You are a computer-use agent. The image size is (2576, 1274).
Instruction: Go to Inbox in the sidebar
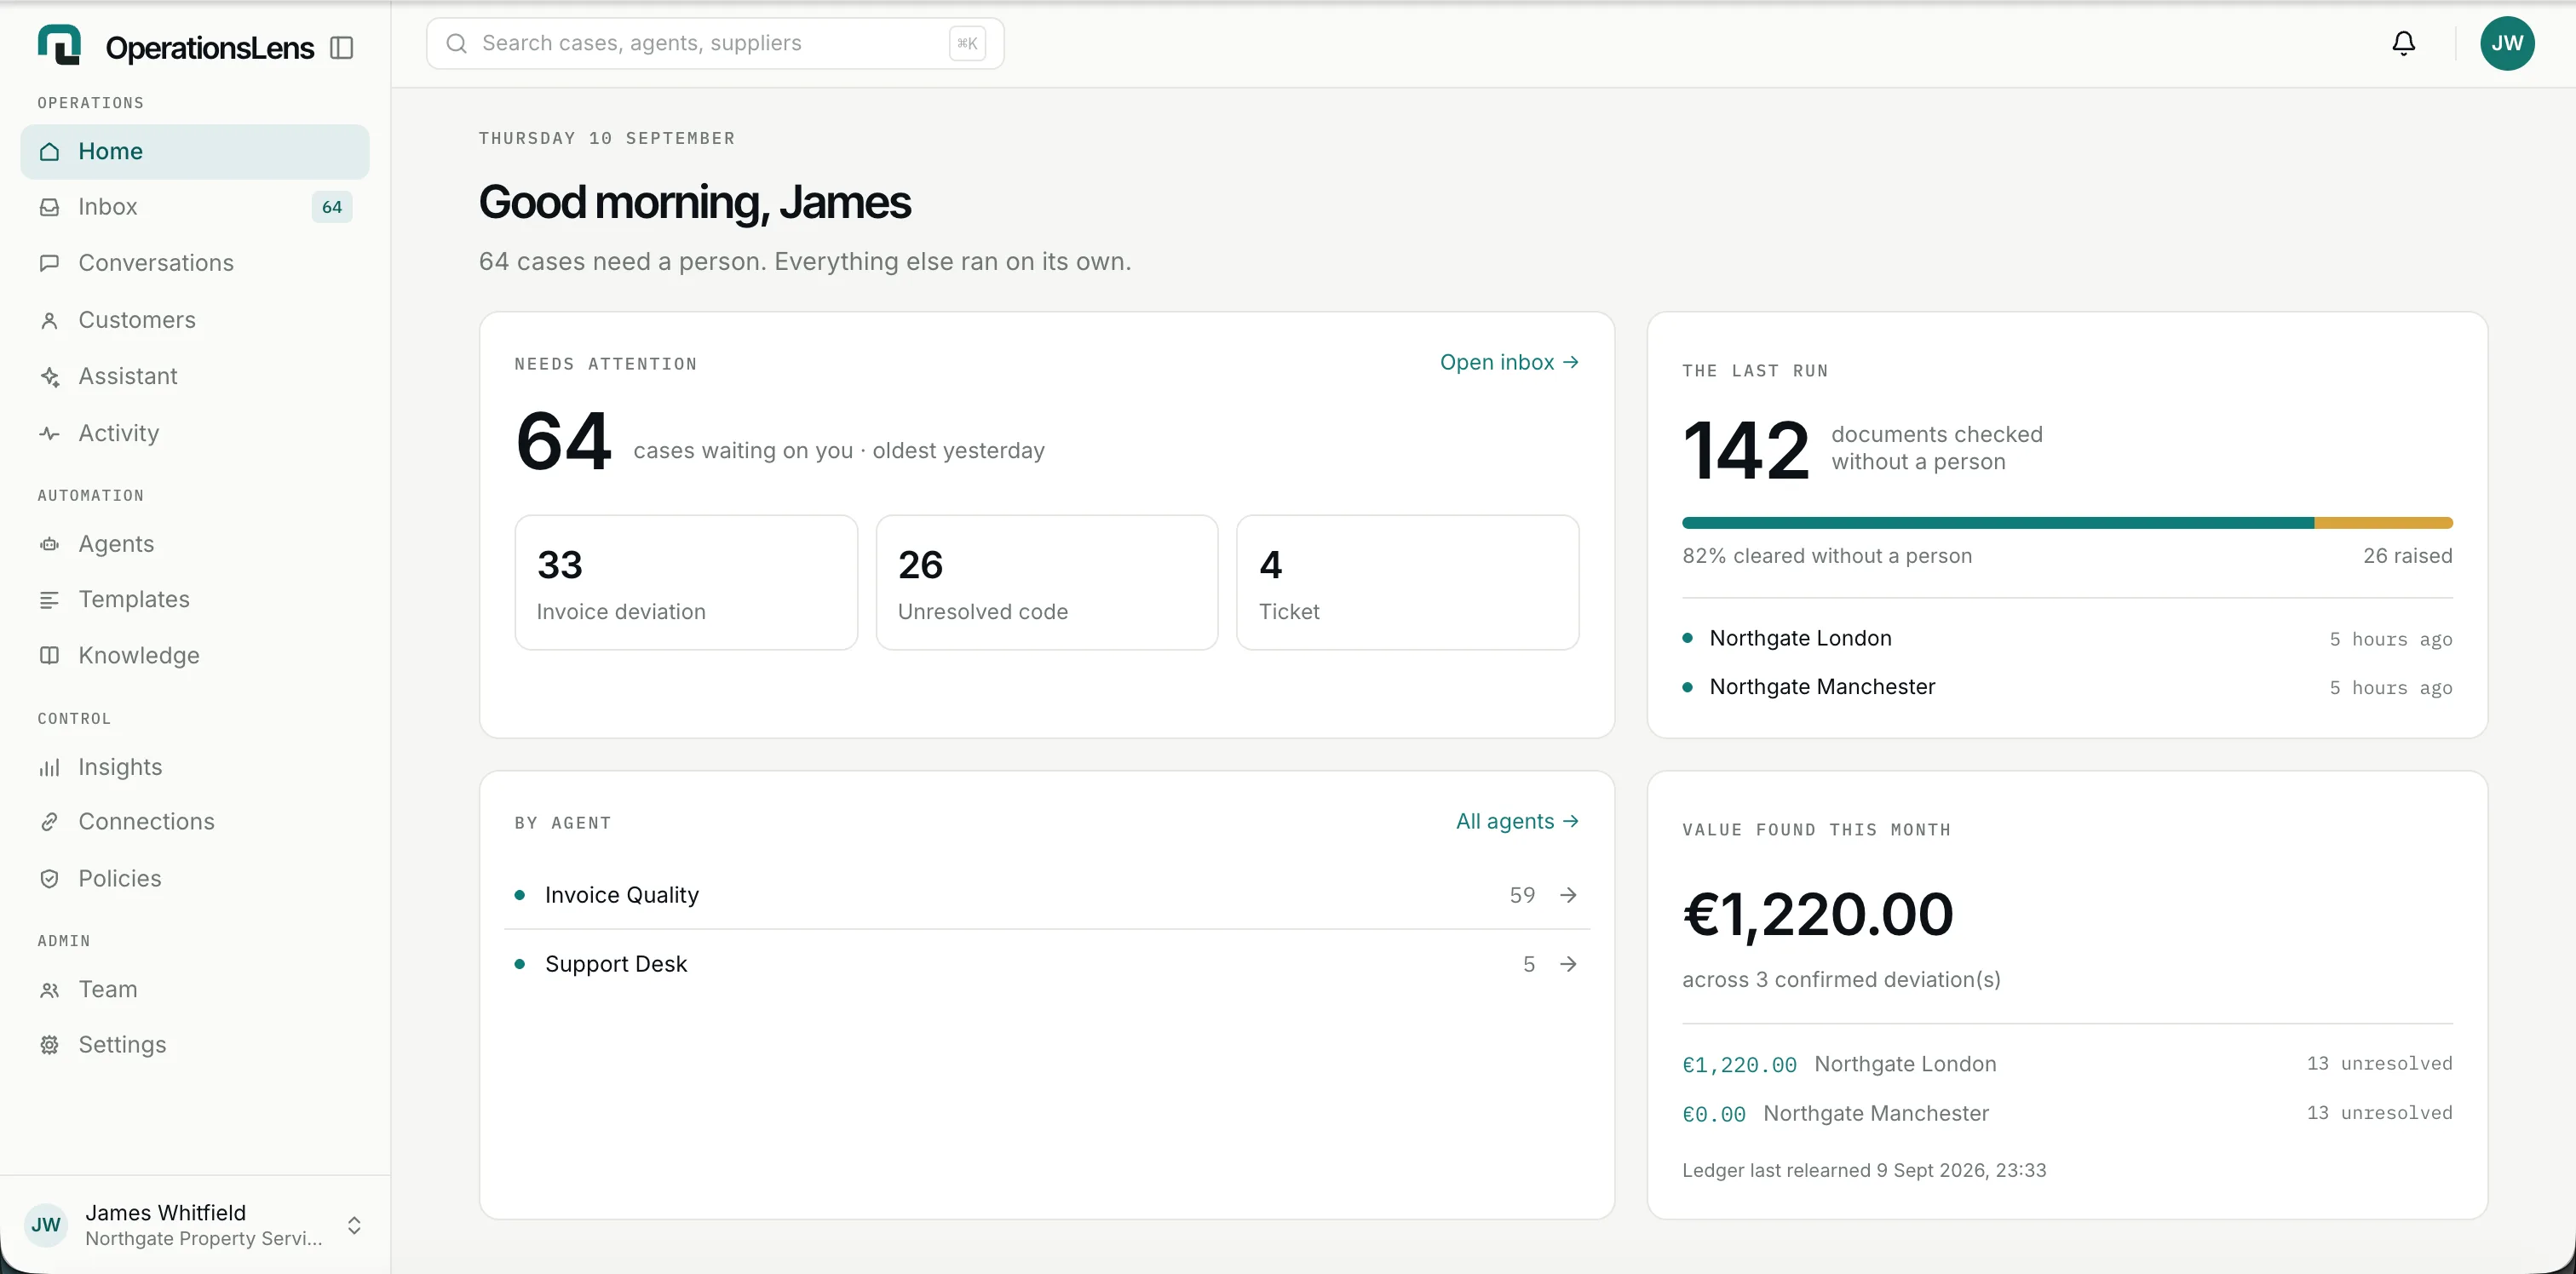pos(194,207)
